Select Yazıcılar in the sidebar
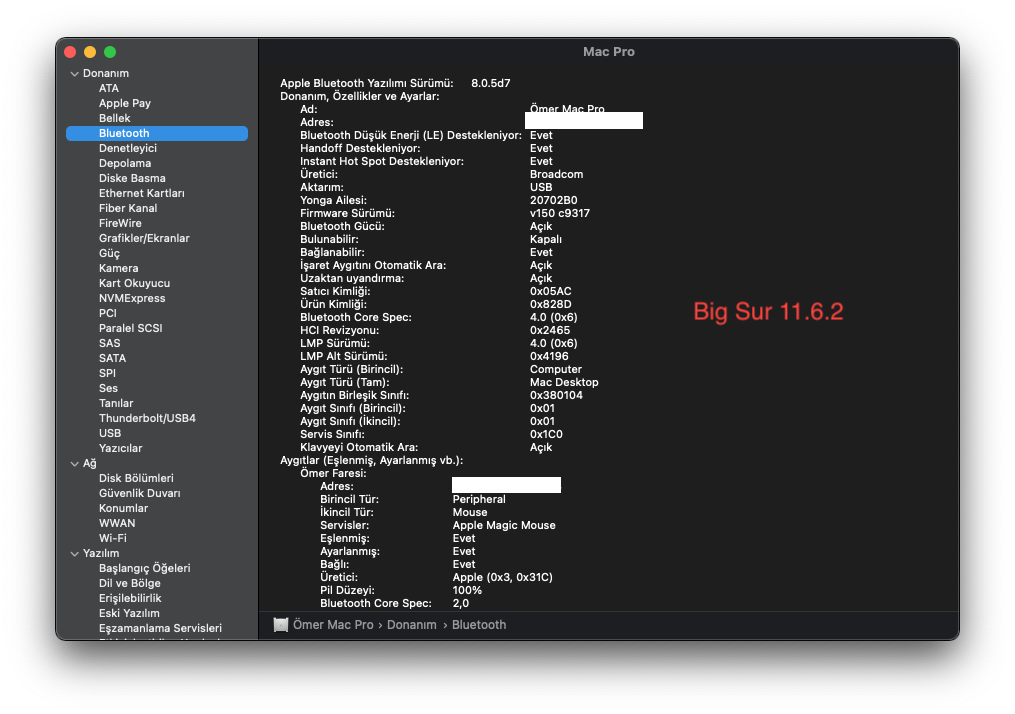Viewport: 1015px width, 714px height. 120,448
